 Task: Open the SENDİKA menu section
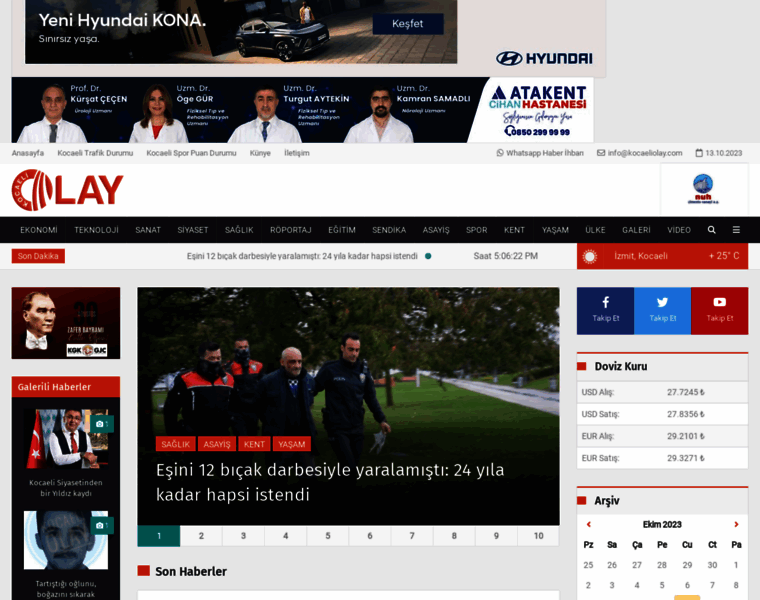coord(389,230)
